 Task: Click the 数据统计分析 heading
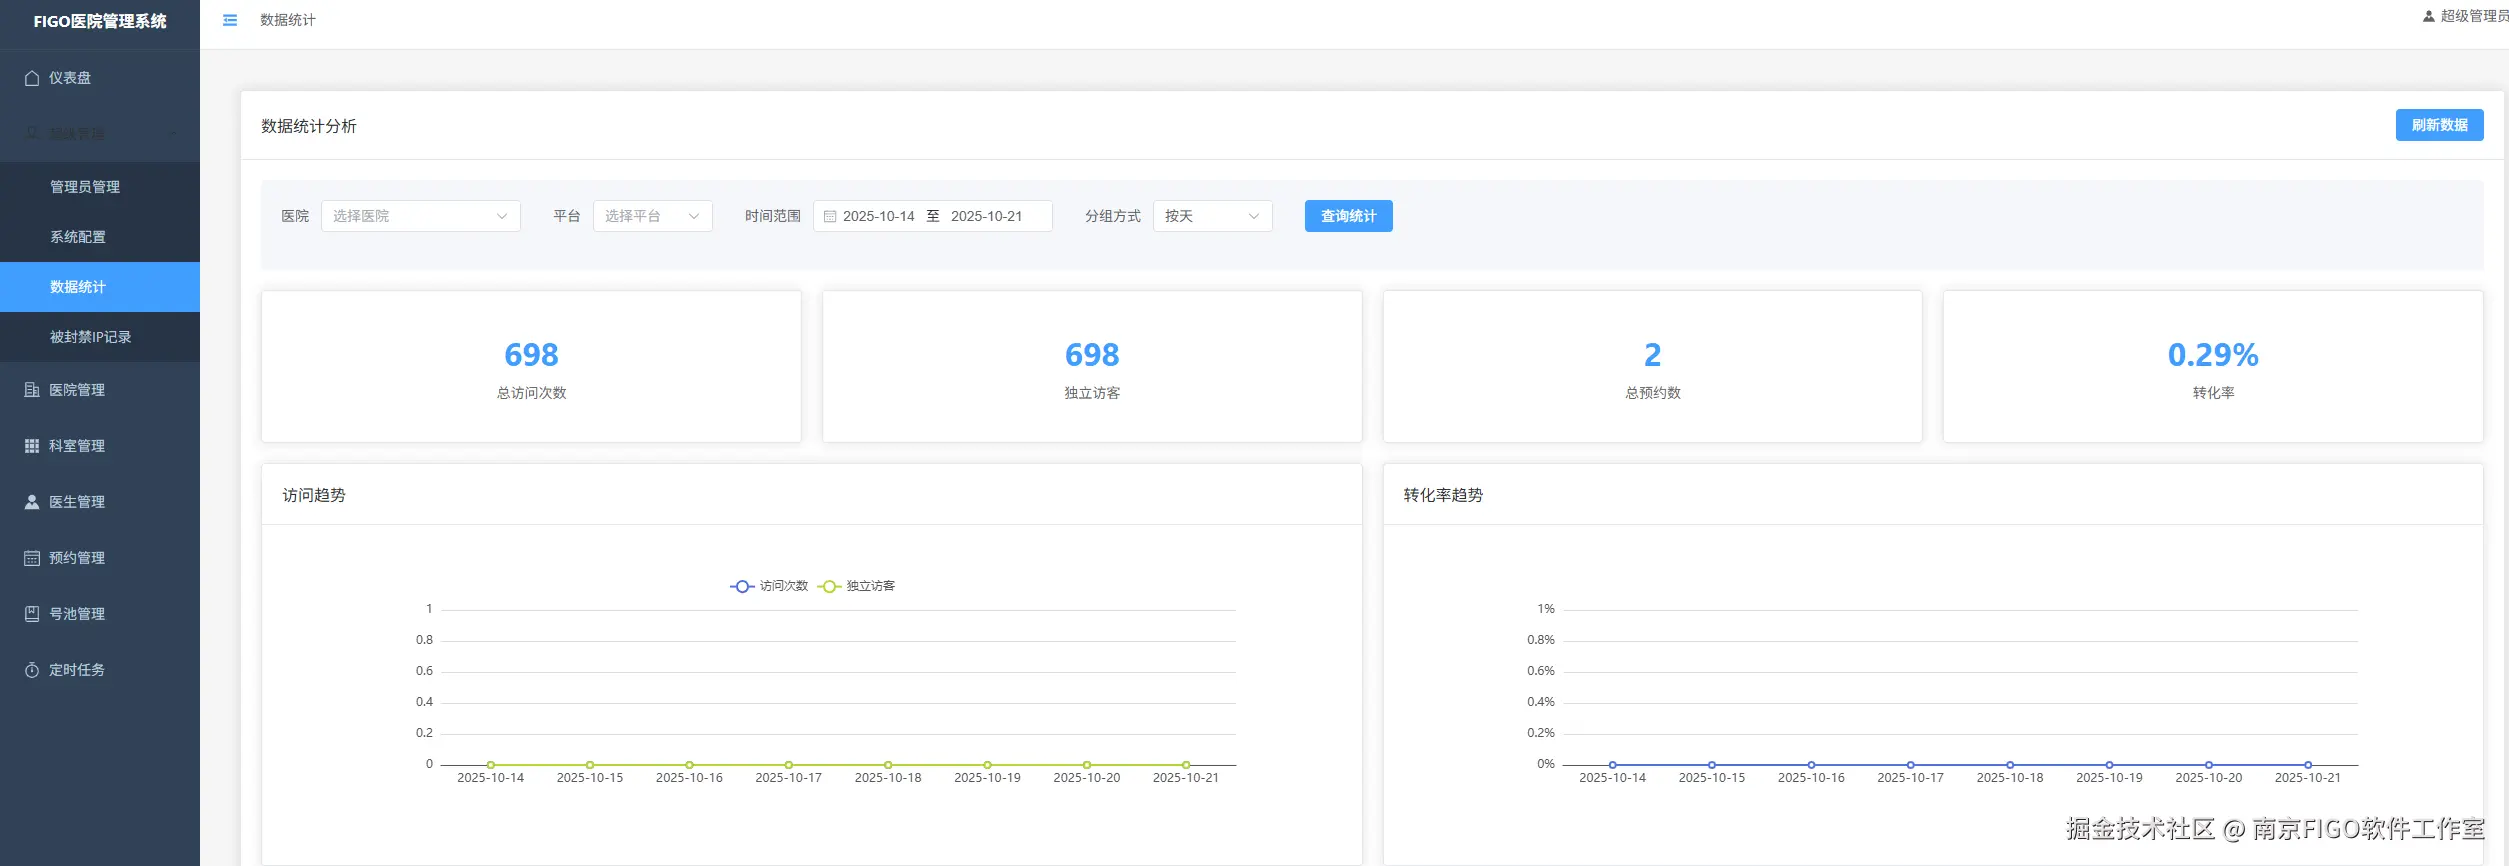(309, 126)
